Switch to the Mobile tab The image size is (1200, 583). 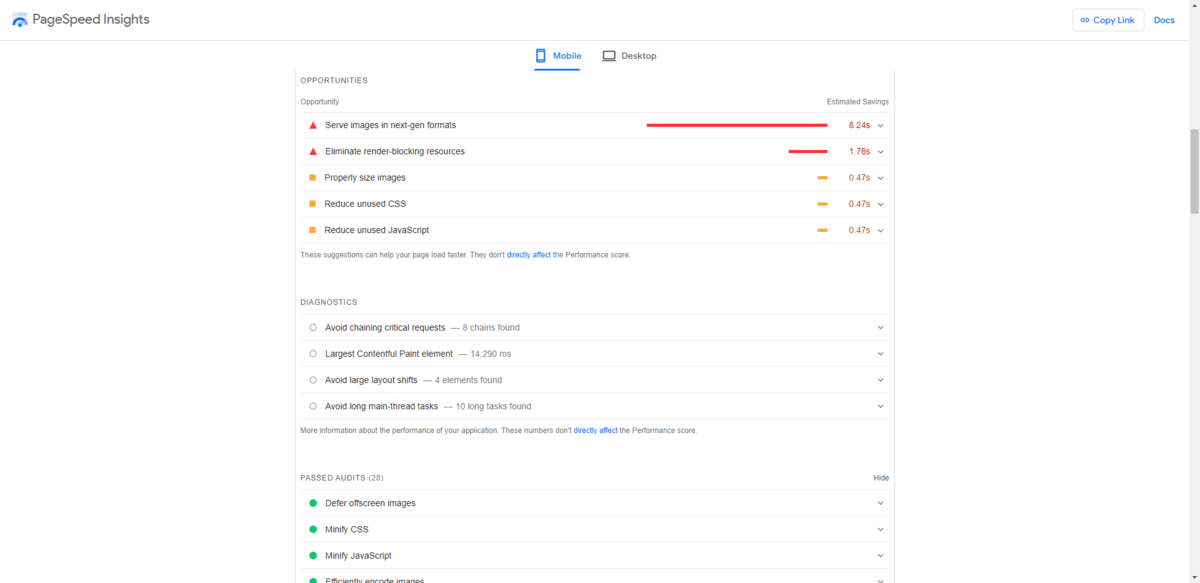[x=558, y=56]
